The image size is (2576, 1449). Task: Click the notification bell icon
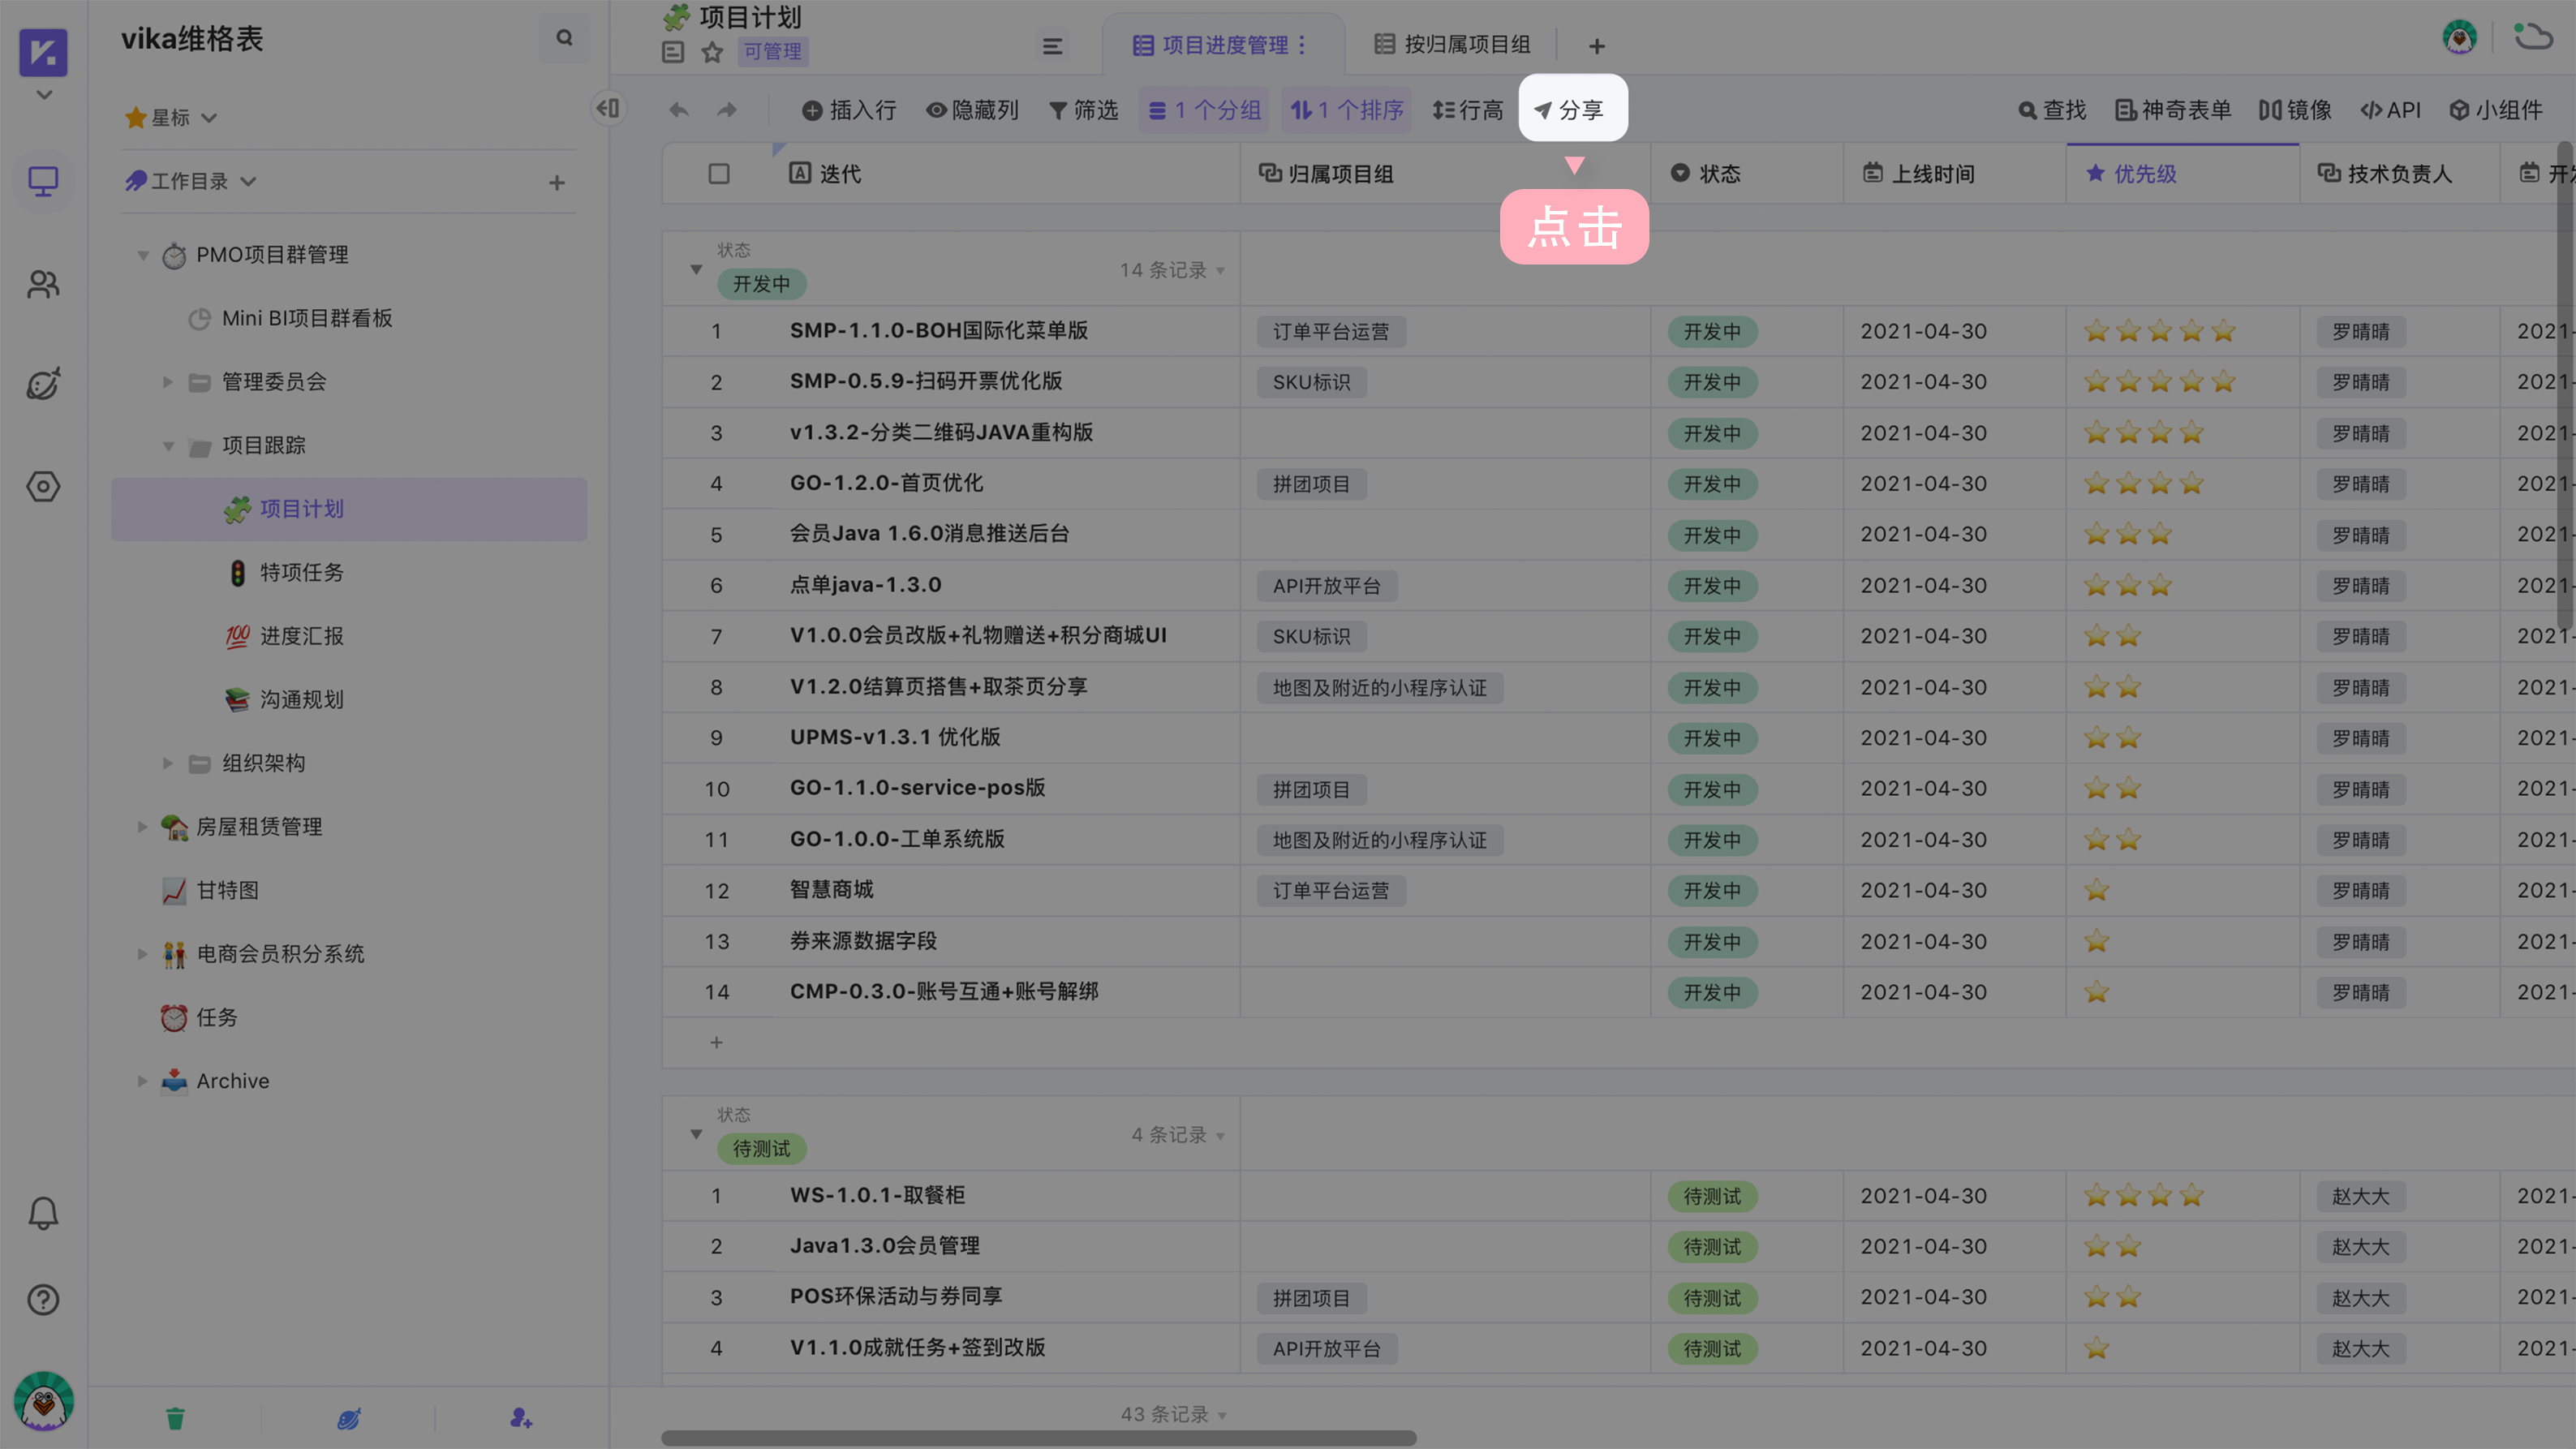[43, 1213]
